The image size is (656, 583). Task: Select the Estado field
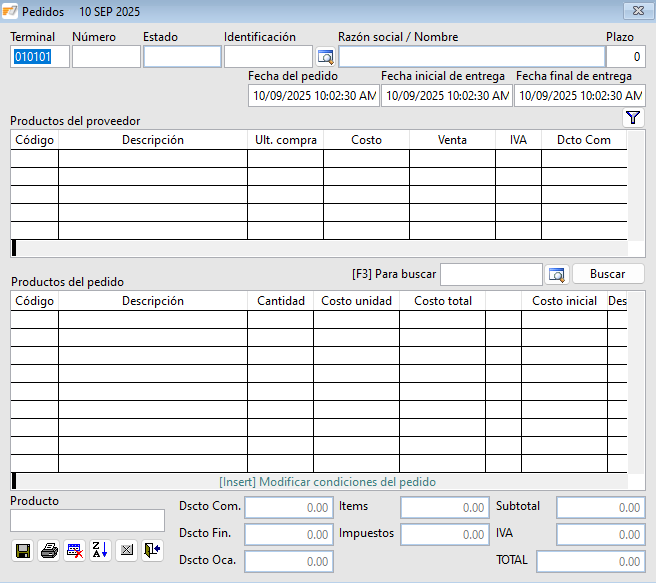182,57
